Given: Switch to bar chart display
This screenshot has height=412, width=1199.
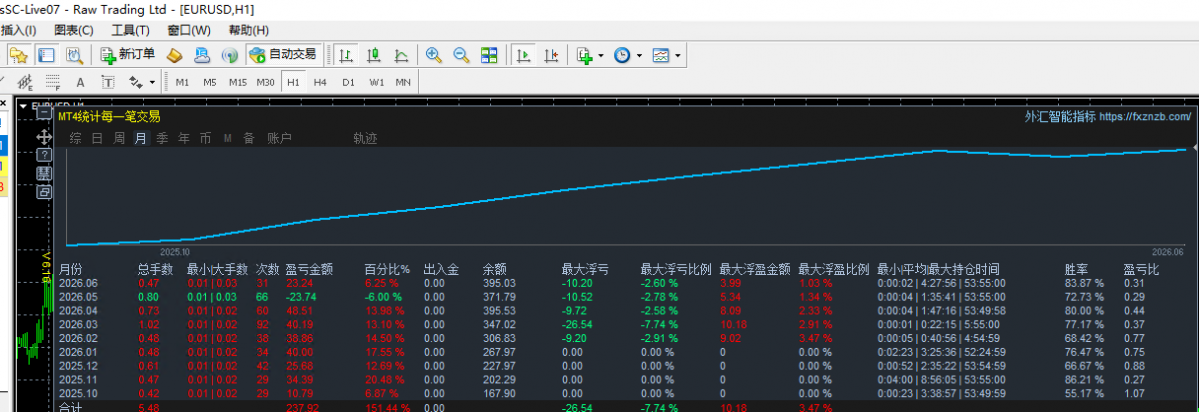Looking at the screenshot, I should click(346, 55).
